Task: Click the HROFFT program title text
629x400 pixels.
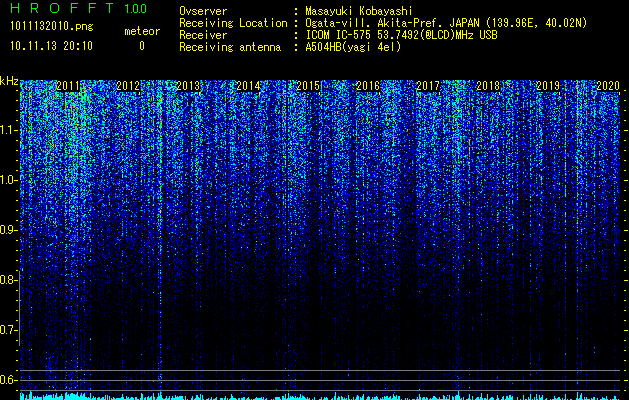Action: click(x=61, y=8)
